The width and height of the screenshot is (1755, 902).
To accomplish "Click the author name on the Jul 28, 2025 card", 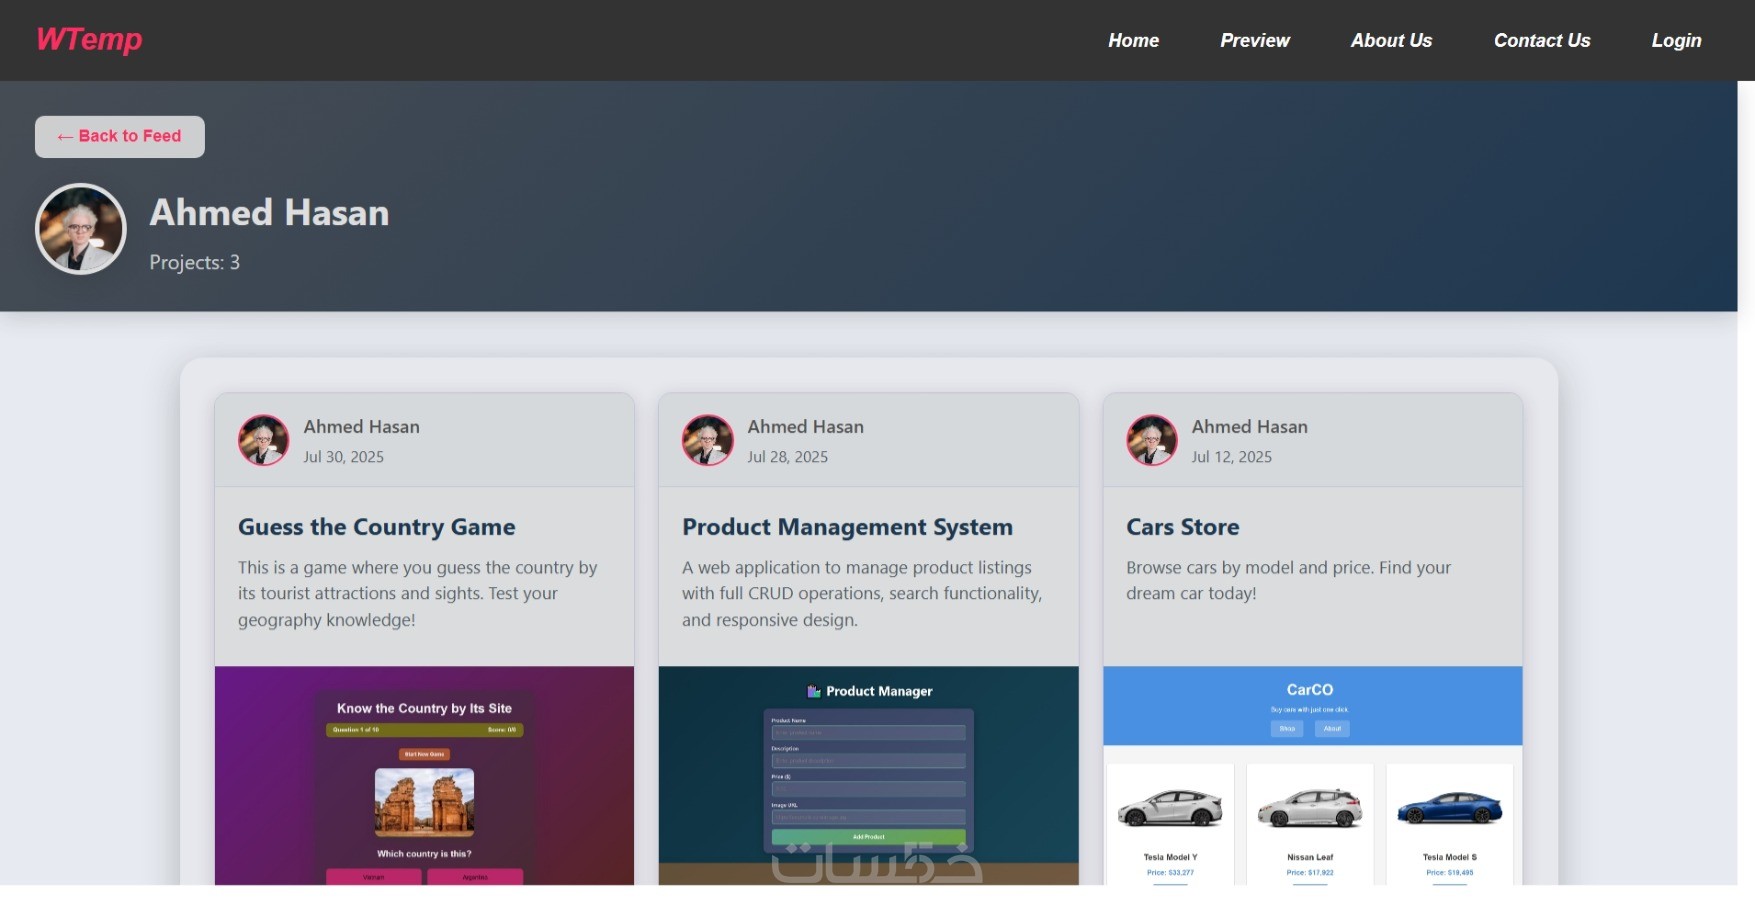I will click(x=805, y=426).
